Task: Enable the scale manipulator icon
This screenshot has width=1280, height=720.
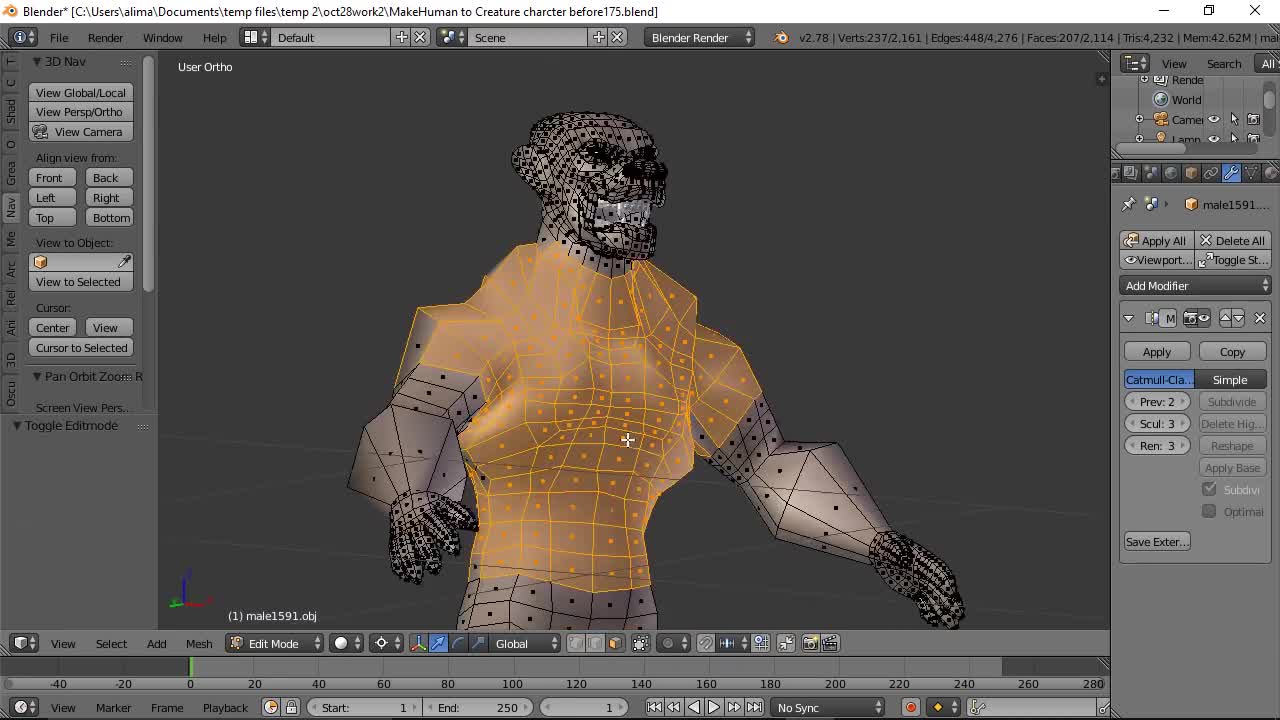Action: click(x=478, y=643)
